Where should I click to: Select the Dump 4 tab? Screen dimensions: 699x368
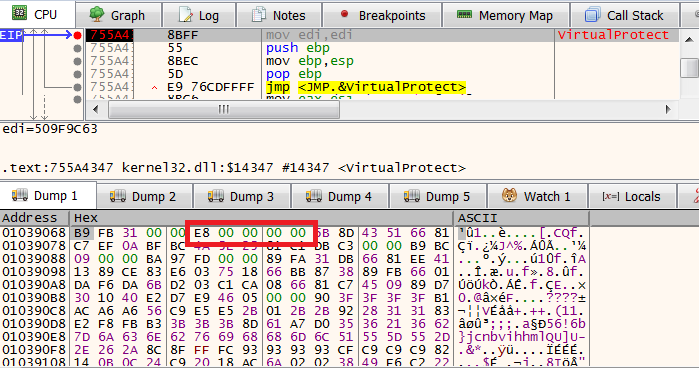pyautogui.click(x=341, y=196)
